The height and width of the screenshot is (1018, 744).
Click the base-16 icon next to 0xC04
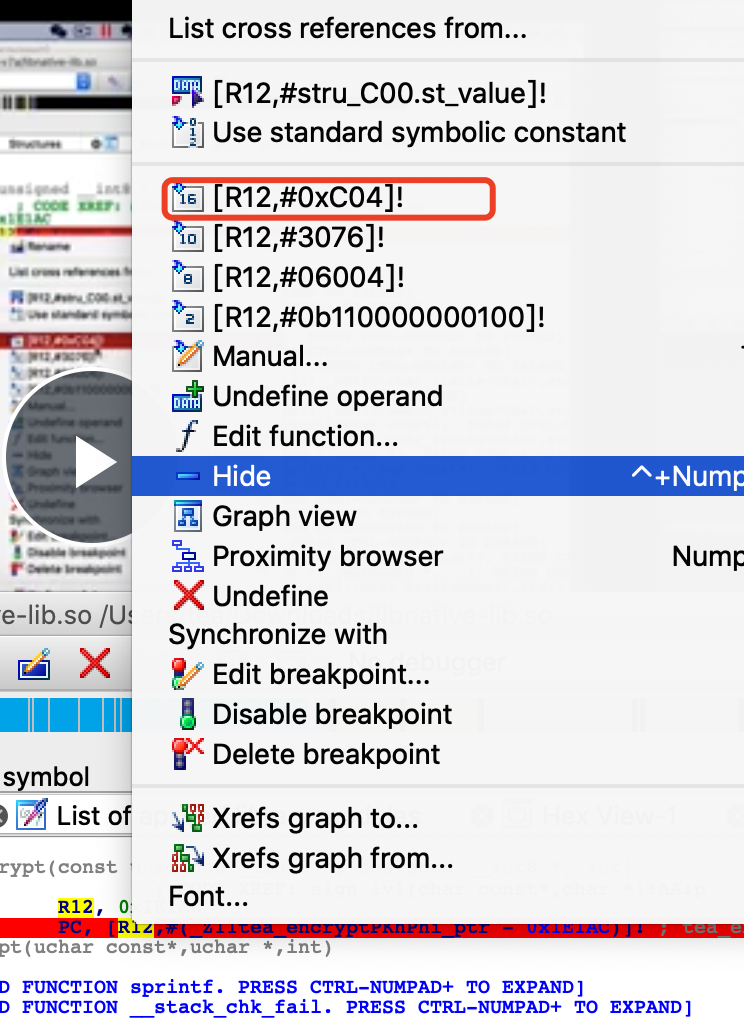(187, 197)
